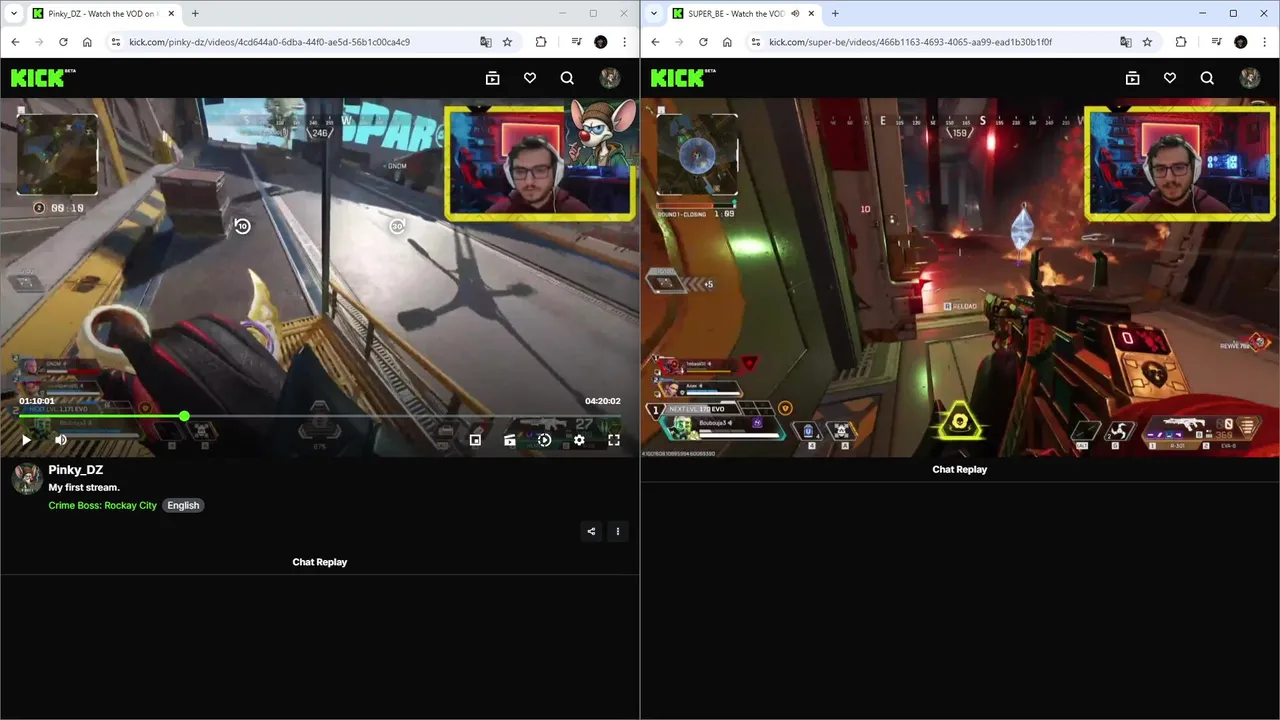Open Chrome profile in SUPER_BE window

[1241, 42]
